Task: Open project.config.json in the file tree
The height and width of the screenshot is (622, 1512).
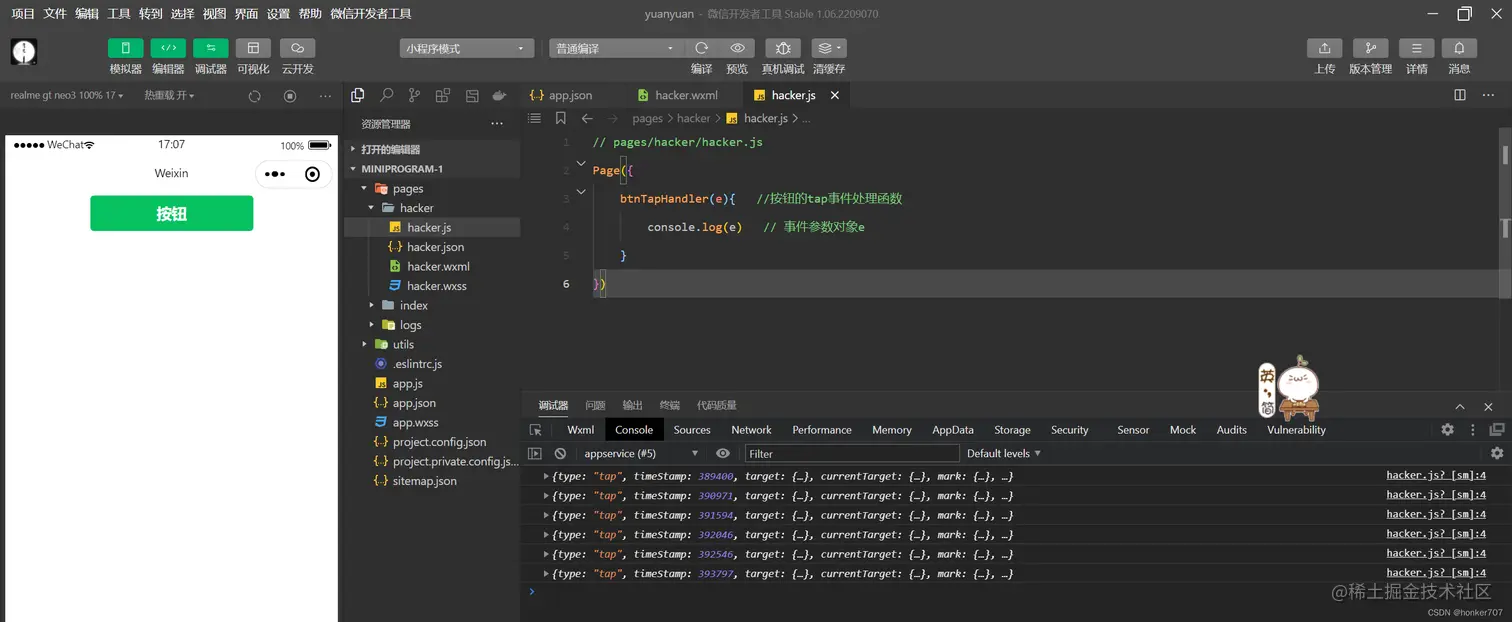Action: tap(440, 442)
